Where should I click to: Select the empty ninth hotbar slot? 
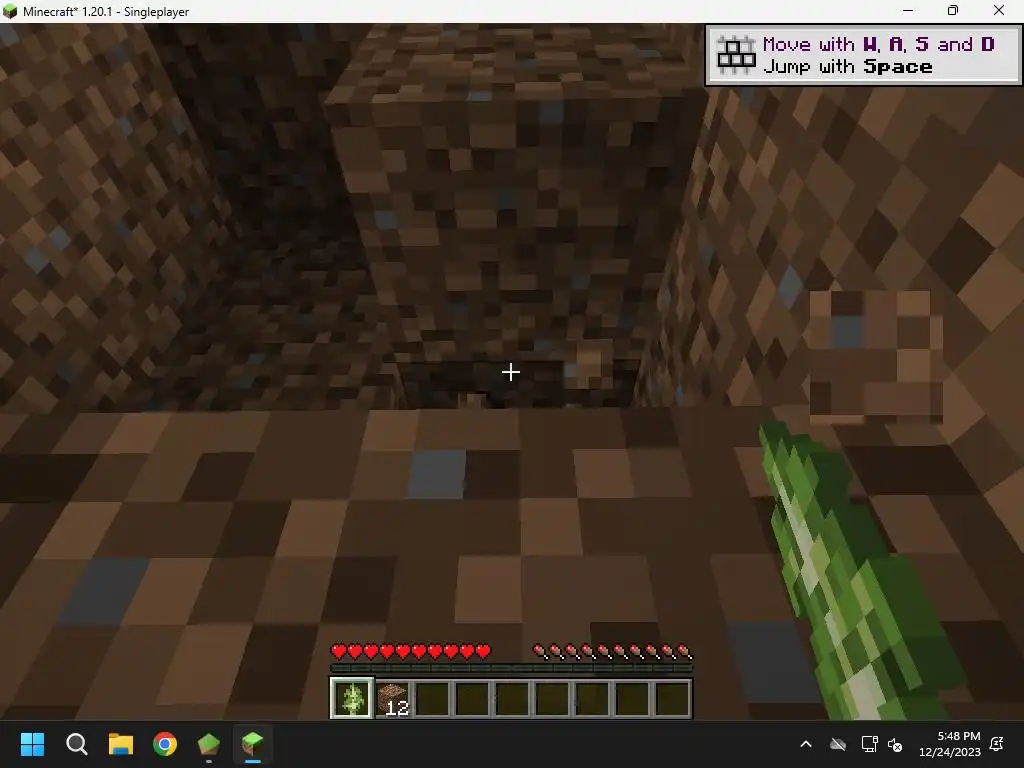click(673, 699)
